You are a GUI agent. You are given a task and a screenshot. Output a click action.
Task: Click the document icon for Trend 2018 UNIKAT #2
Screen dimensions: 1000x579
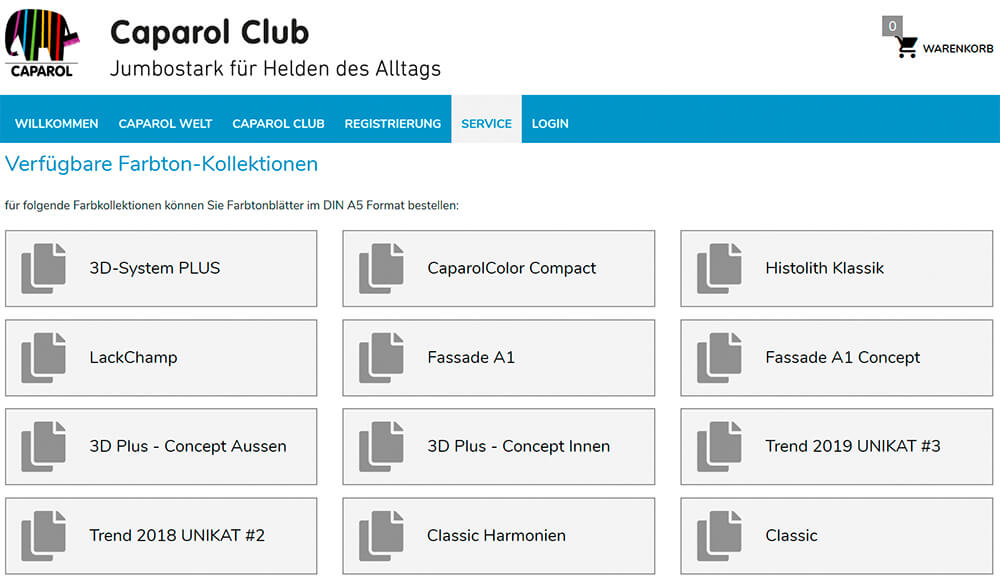point(43,536)
